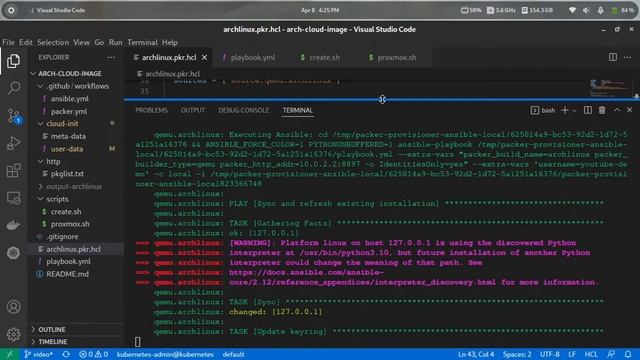This screenshot has width=640, height=360.
Task: Click Ln 43, Col 4 cursor position
Action: 476,354
